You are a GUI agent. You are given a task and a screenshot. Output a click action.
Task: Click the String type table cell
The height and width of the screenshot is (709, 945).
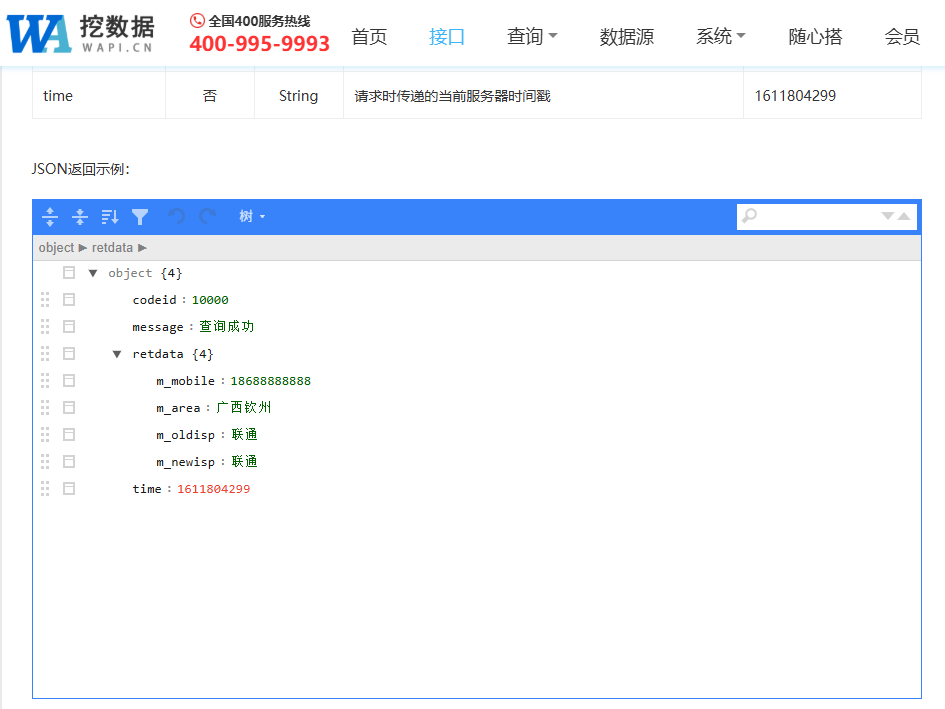click(299, 95)
